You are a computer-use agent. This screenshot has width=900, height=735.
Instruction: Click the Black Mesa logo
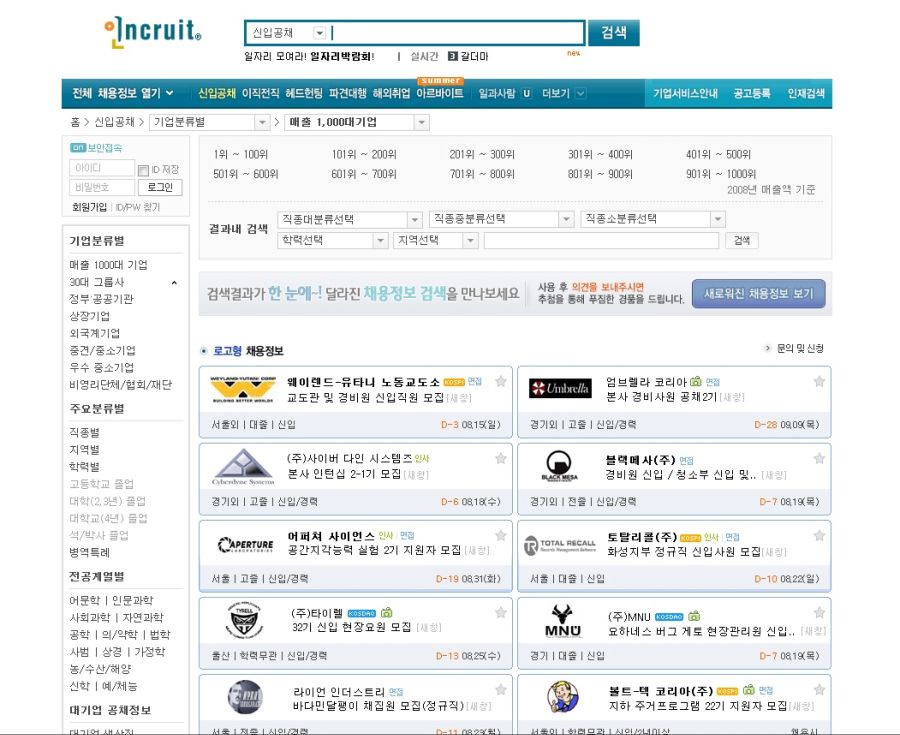[560, 467]
